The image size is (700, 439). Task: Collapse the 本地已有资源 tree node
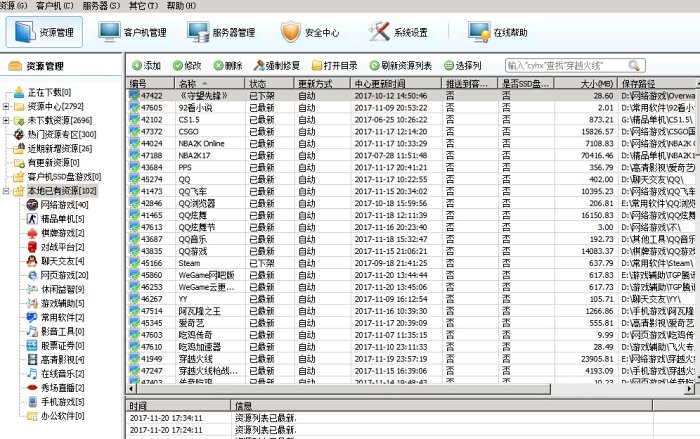(7, 190)
